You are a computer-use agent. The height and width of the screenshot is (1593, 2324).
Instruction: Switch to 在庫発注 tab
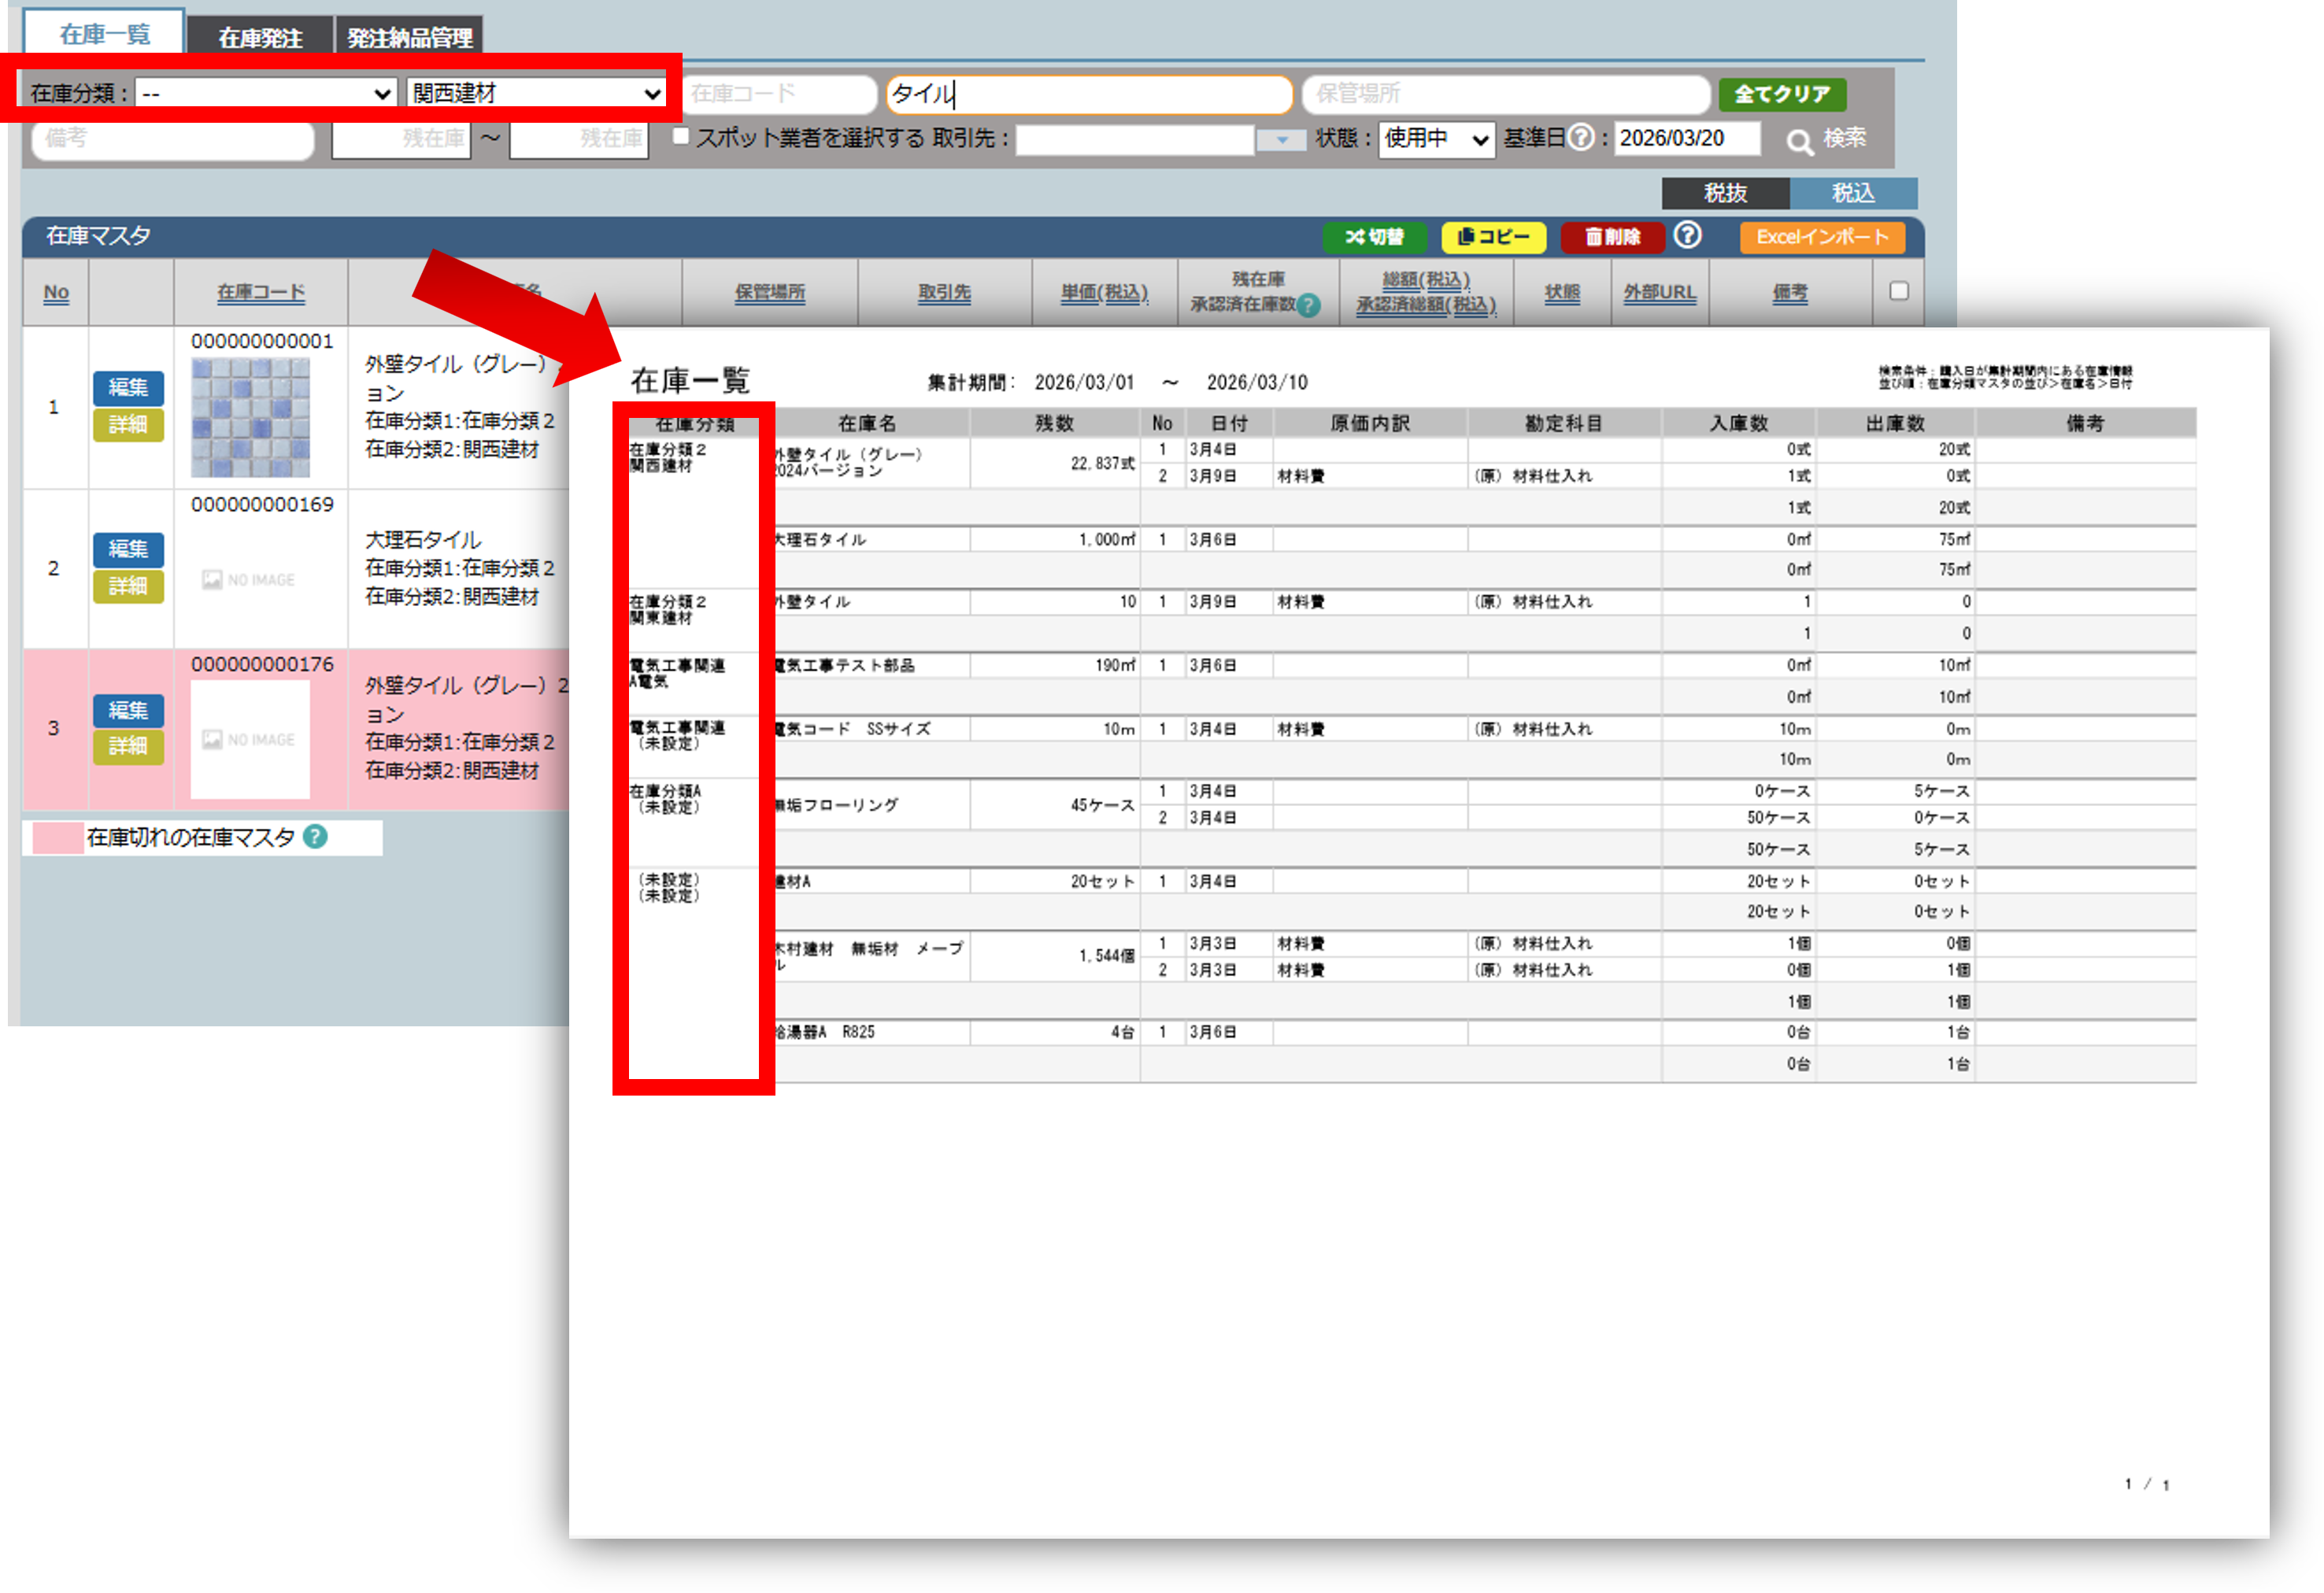point(260,38)
